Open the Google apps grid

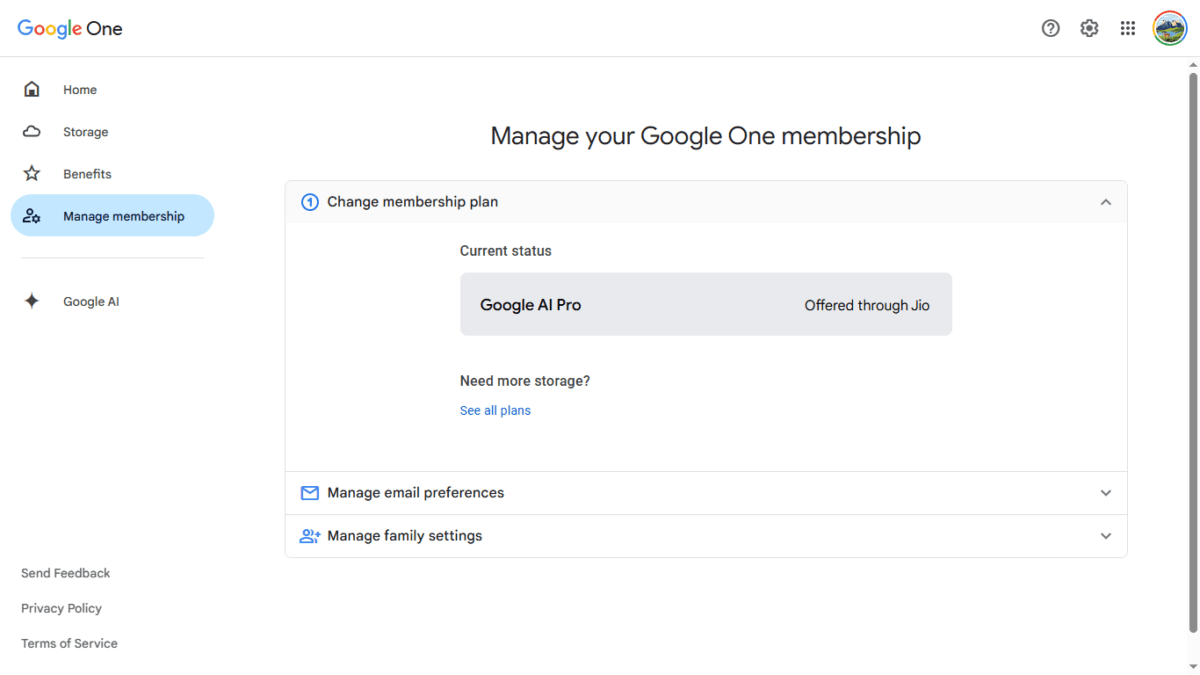click(x=1128, y=28)
